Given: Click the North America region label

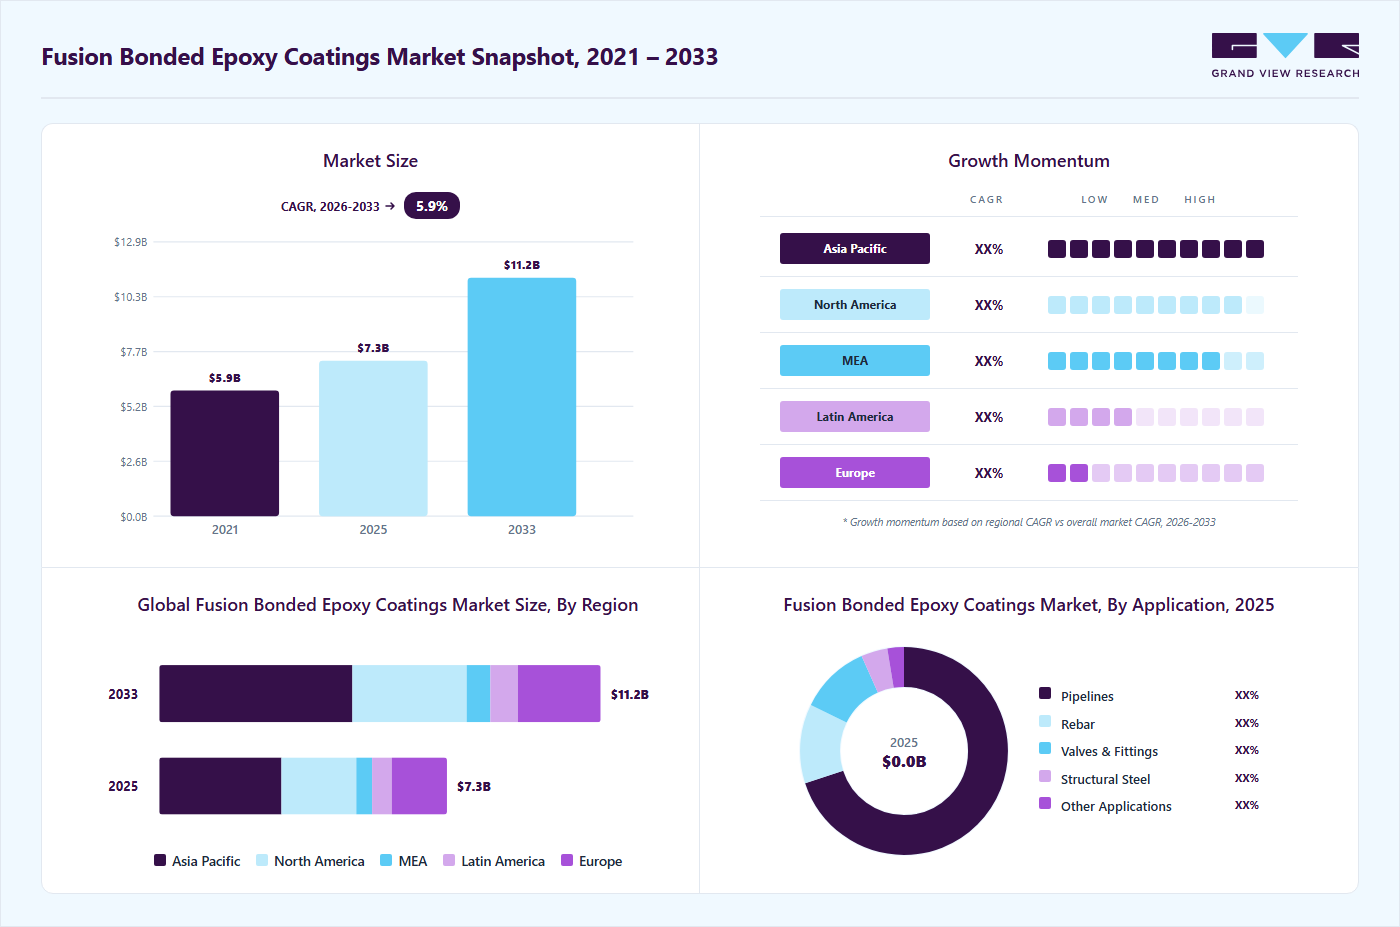Looking at the screenshot, I should (x=855, y=305).
